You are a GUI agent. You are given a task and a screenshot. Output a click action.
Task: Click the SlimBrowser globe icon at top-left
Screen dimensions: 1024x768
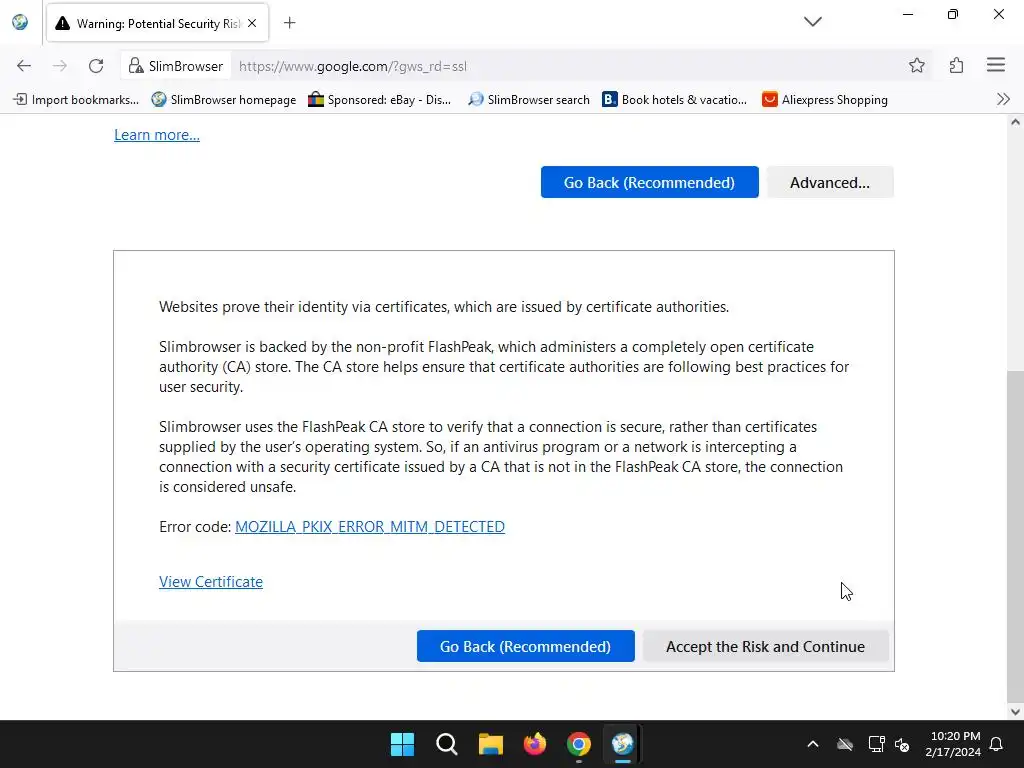[x=20, y=22]
